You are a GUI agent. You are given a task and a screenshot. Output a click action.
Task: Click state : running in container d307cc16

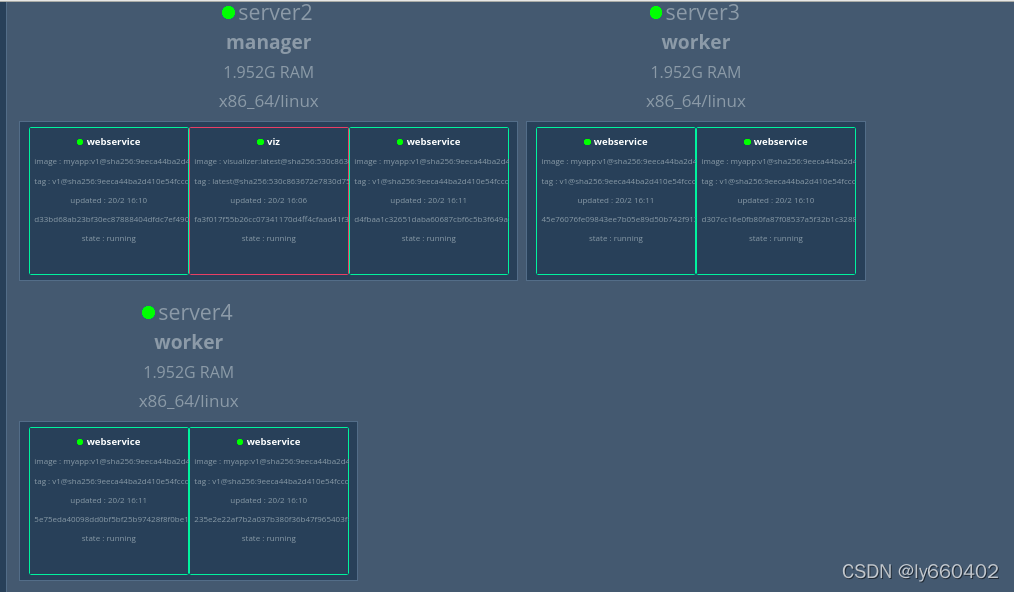[x=775, y=239]
